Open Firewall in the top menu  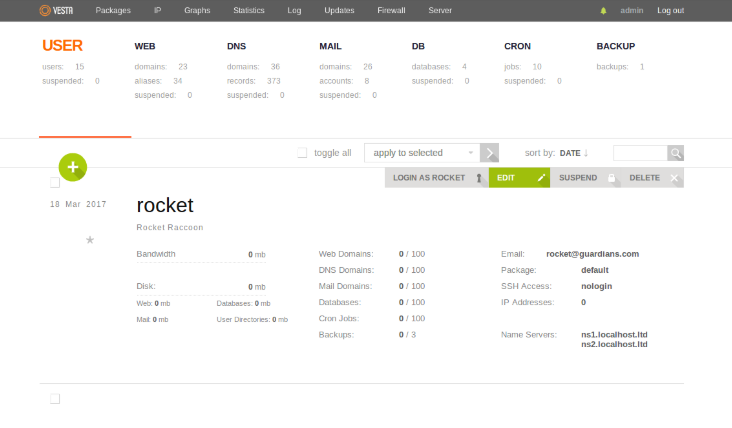click(391, 10)
